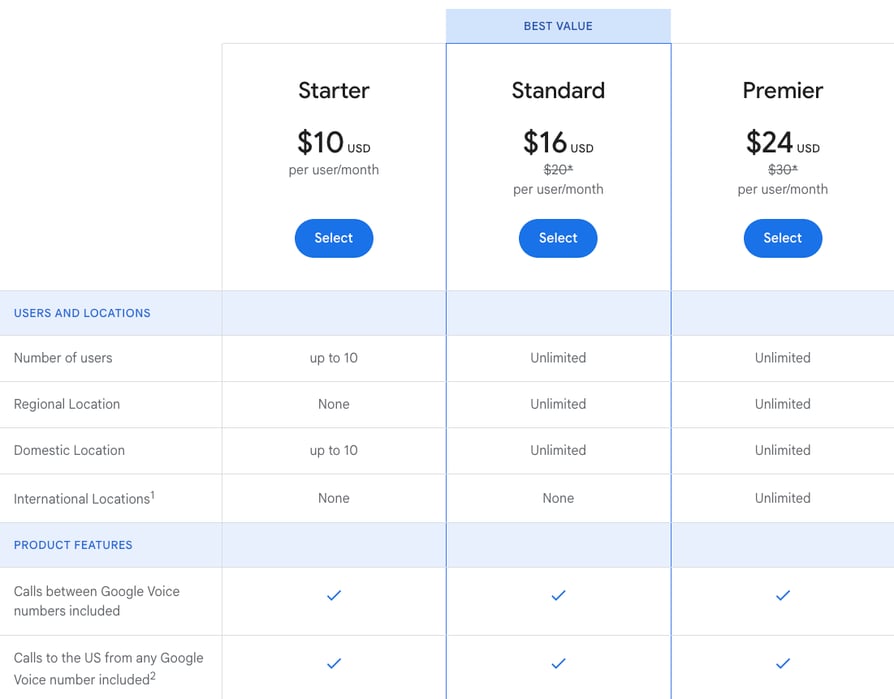Select the Premier plan
The image size is (894, 699).
pyautogui.click(x=783, y=238)
